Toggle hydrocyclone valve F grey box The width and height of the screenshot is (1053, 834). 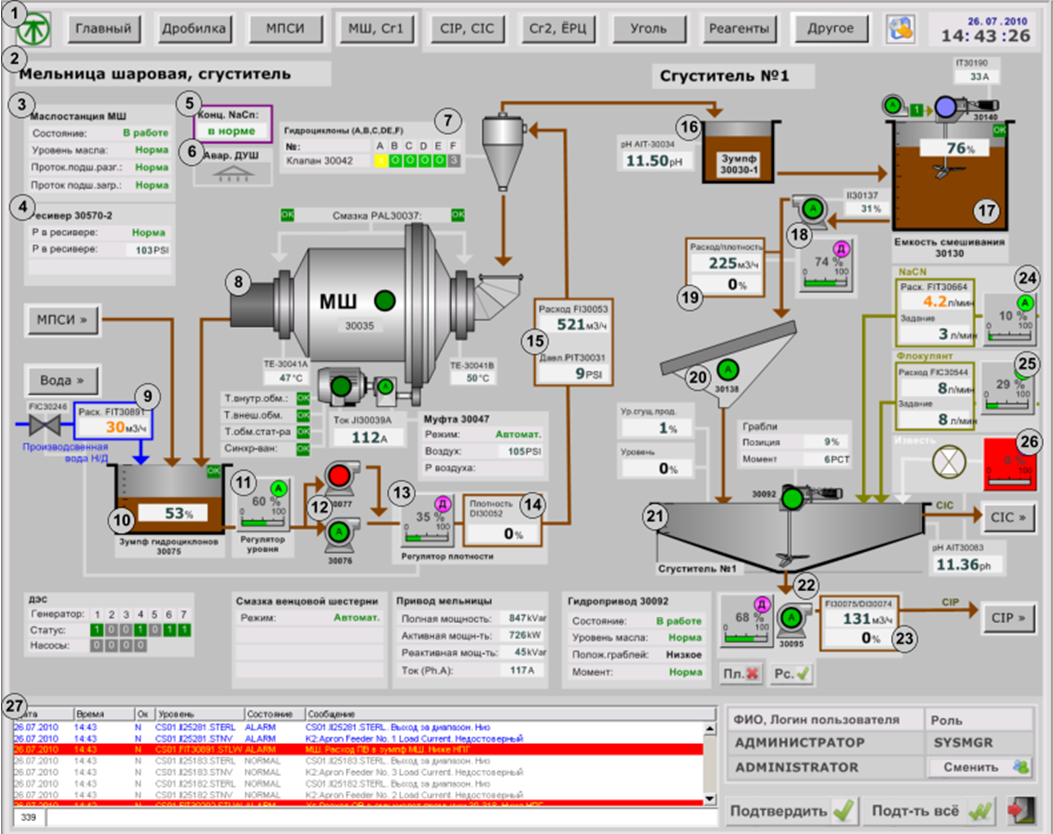click(454, 160)
